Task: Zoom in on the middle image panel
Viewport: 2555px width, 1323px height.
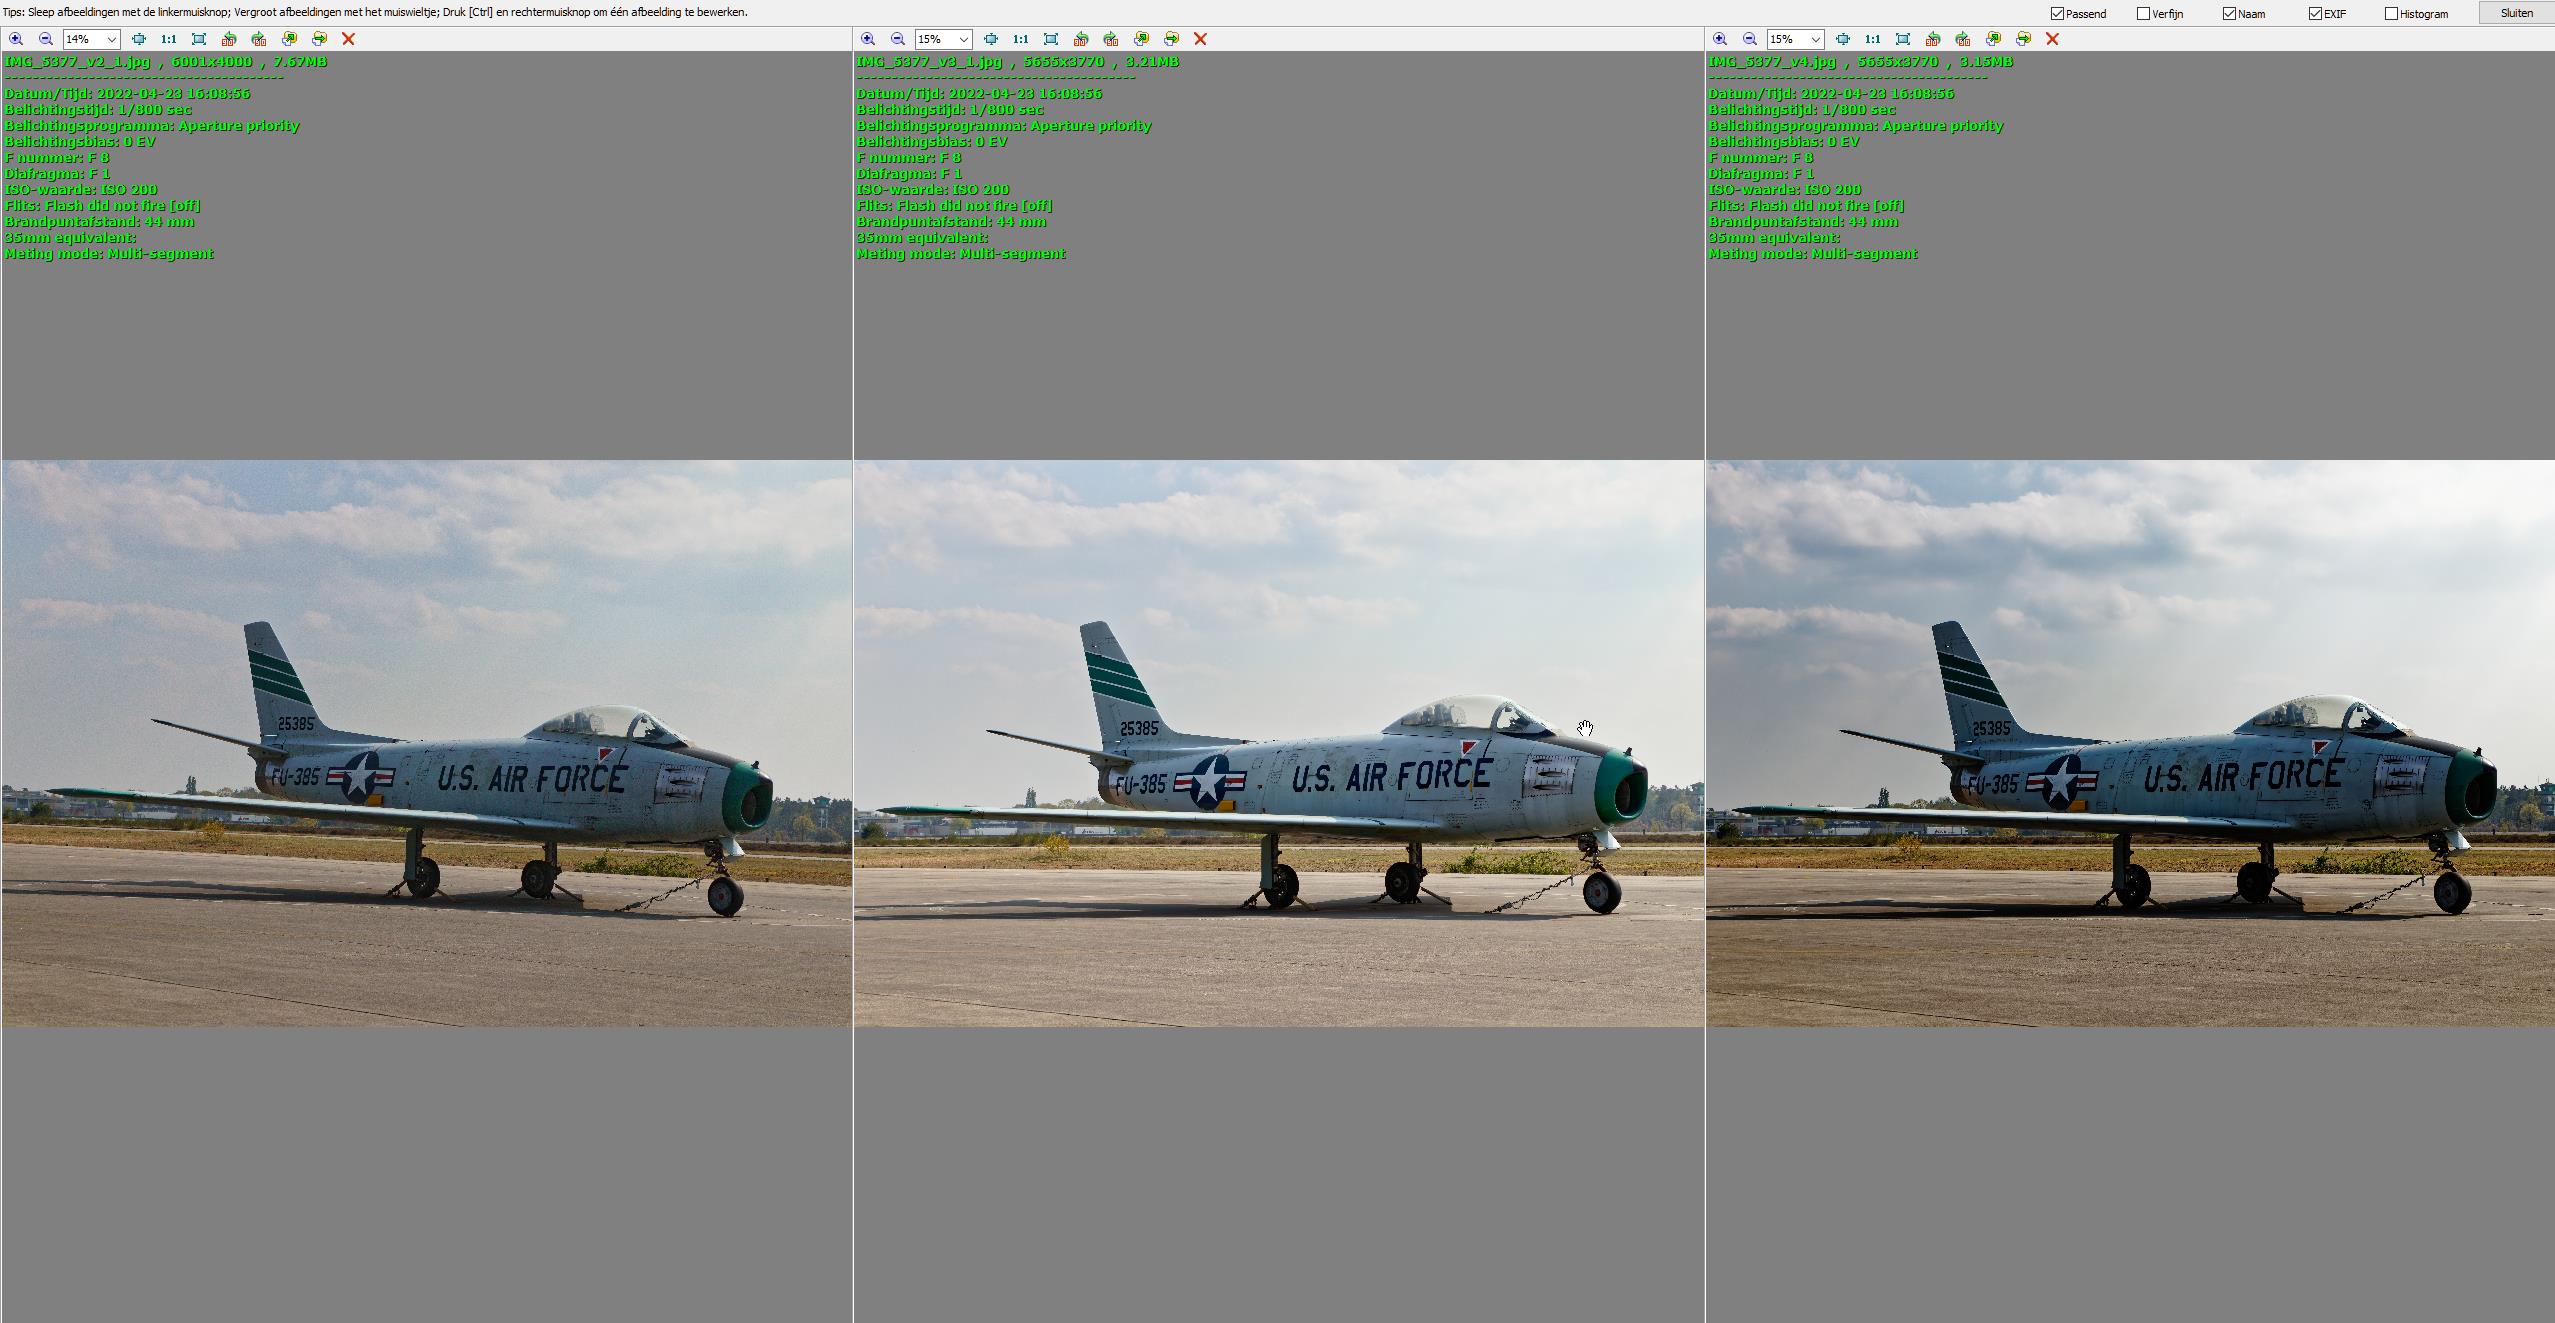Action: click(x=868, y=39)
